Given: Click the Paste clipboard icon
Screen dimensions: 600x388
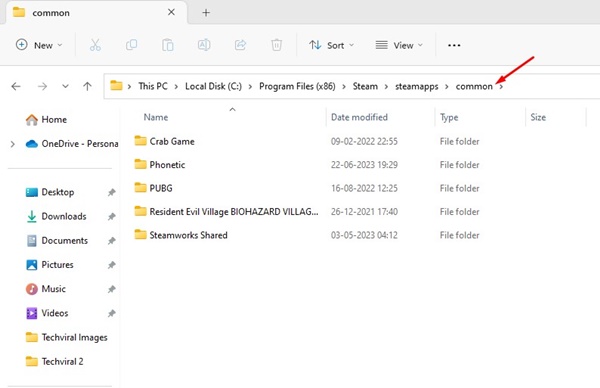Looking at the screenshot, I should point(168,45).
